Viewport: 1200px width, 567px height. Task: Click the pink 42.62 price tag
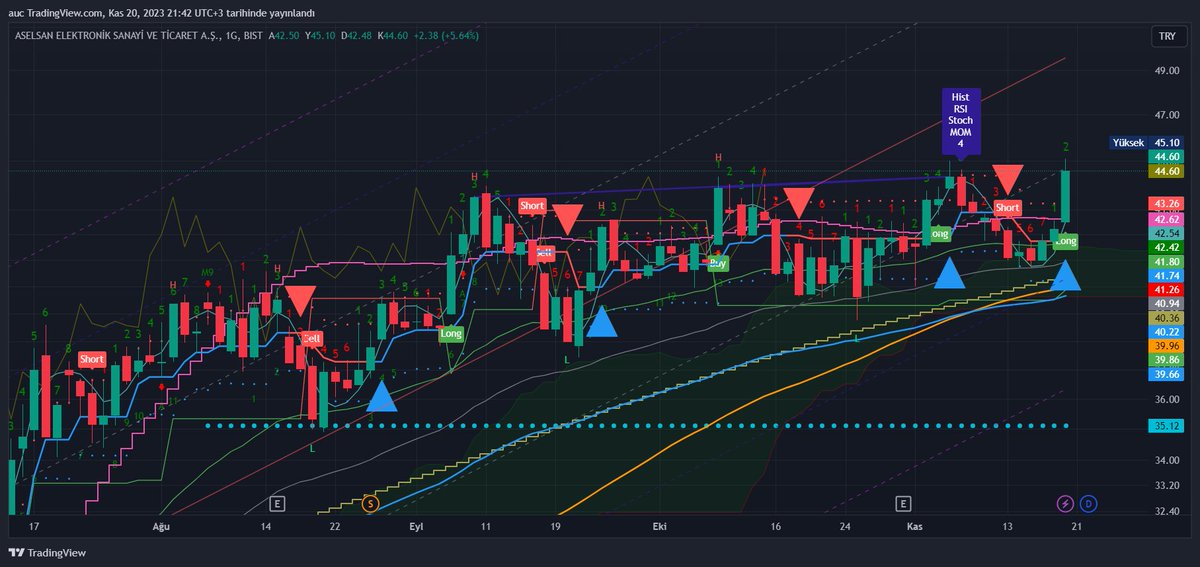tap(1166, 218)
